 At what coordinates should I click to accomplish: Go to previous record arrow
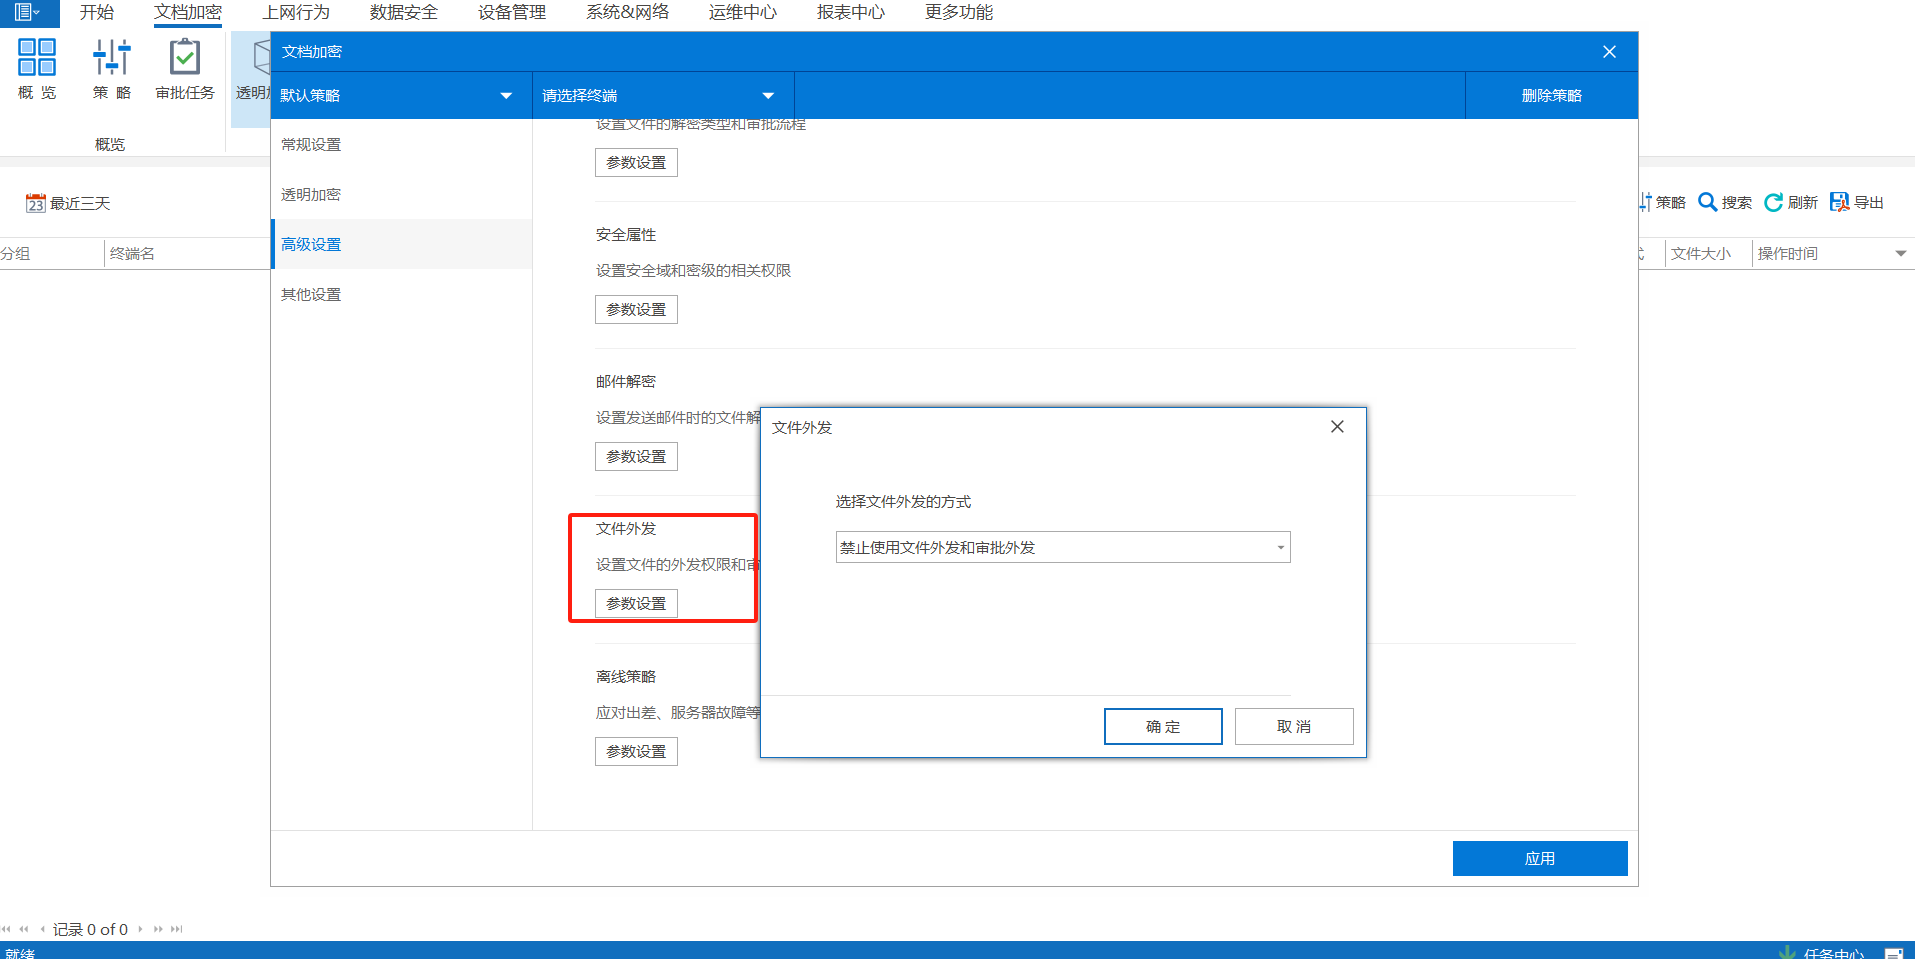[x=42, y=929]
